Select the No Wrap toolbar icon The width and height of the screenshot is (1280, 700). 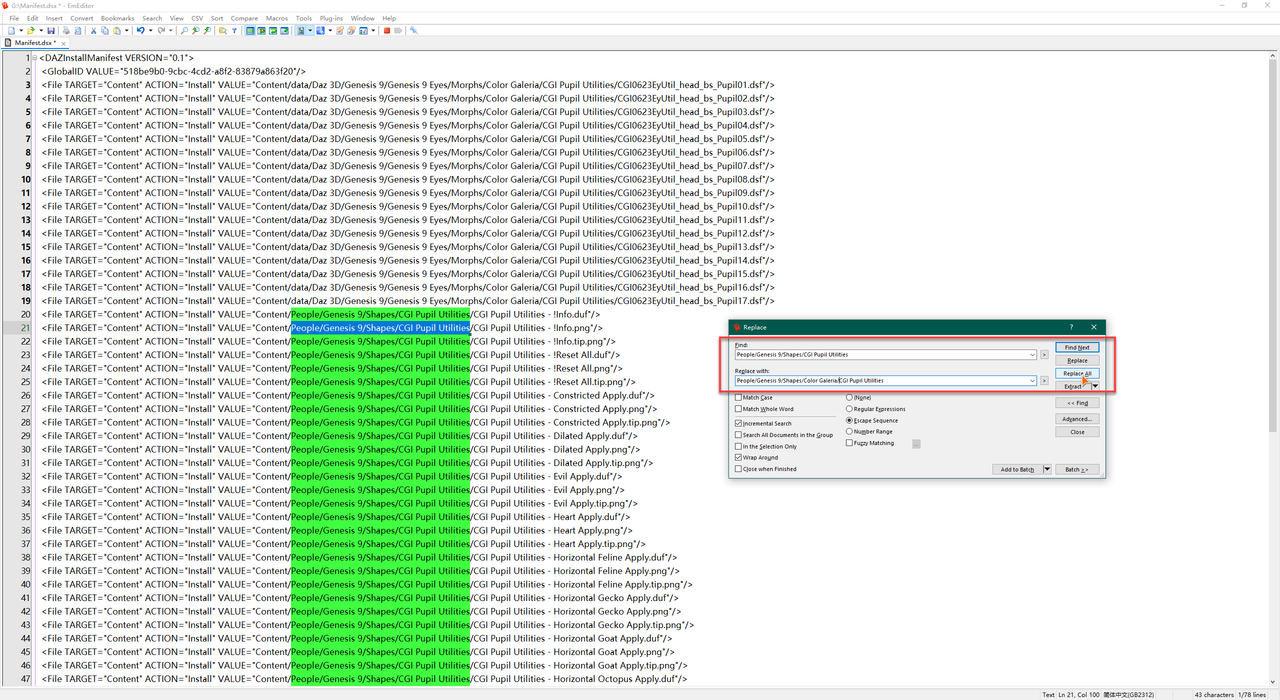click(x=250, y=31)
